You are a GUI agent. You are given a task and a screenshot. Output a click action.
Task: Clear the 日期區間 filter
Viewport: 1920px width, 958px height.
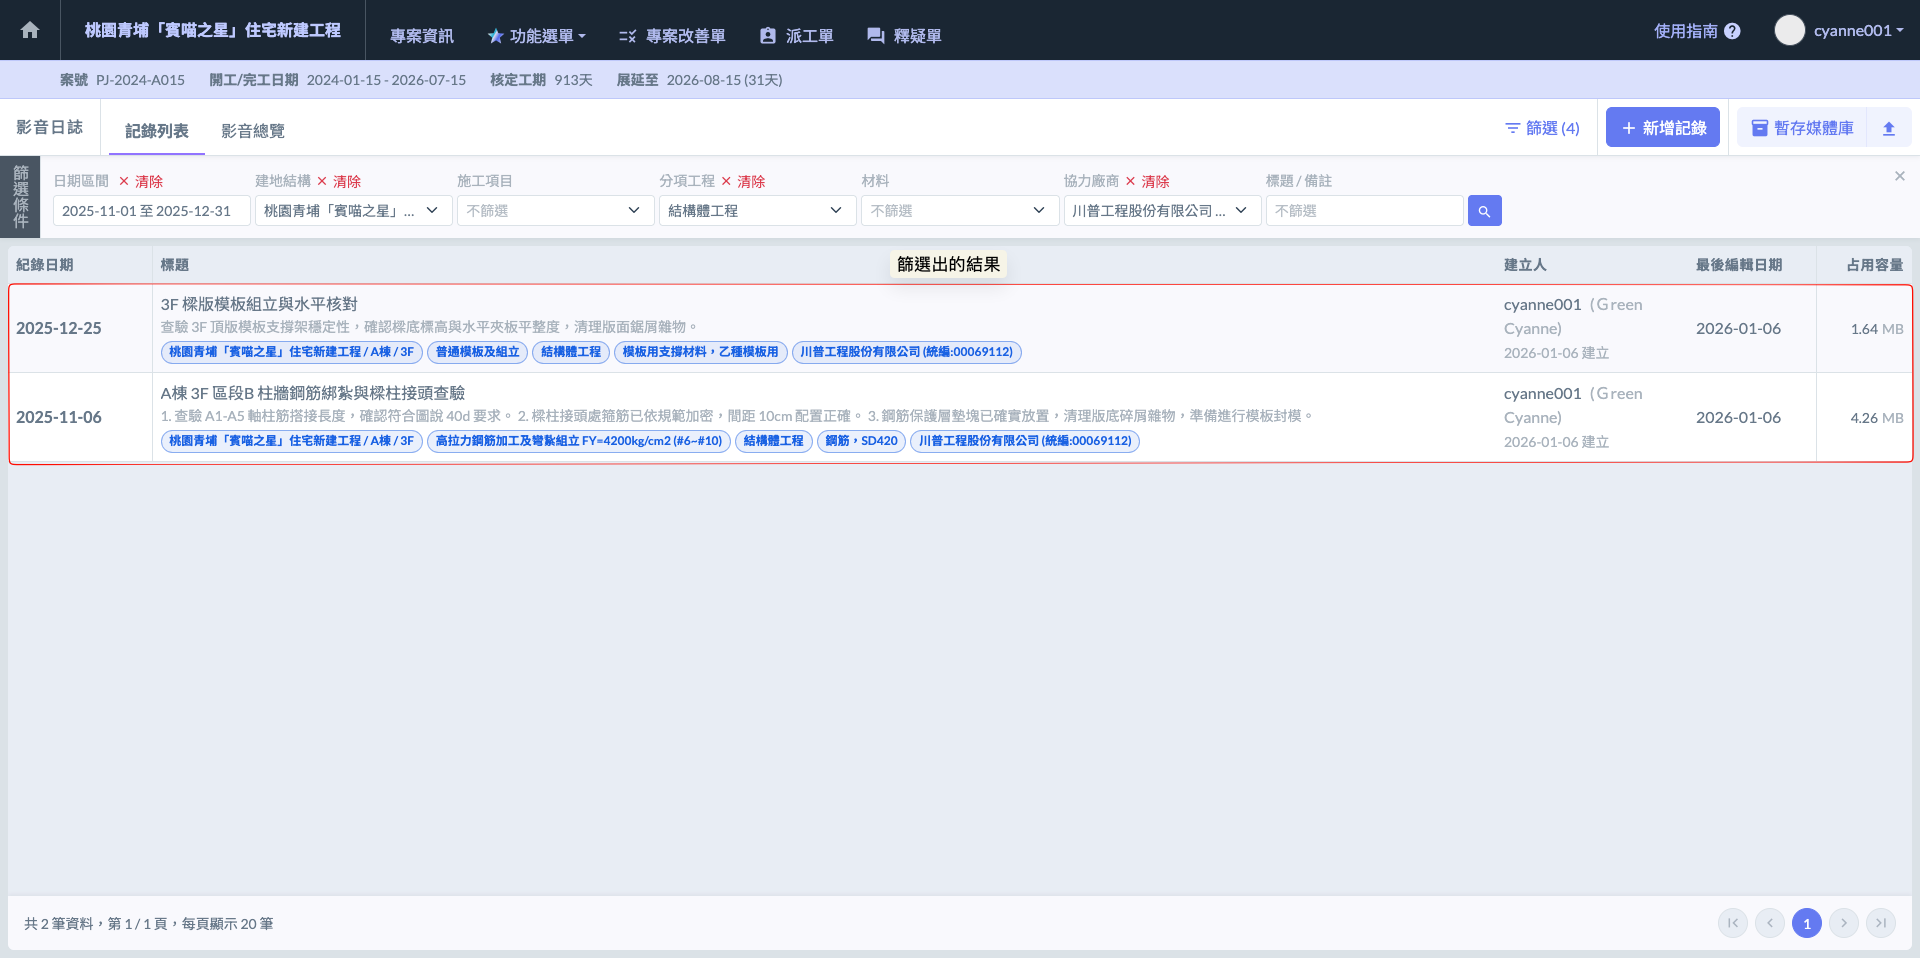tap(141, 181)
